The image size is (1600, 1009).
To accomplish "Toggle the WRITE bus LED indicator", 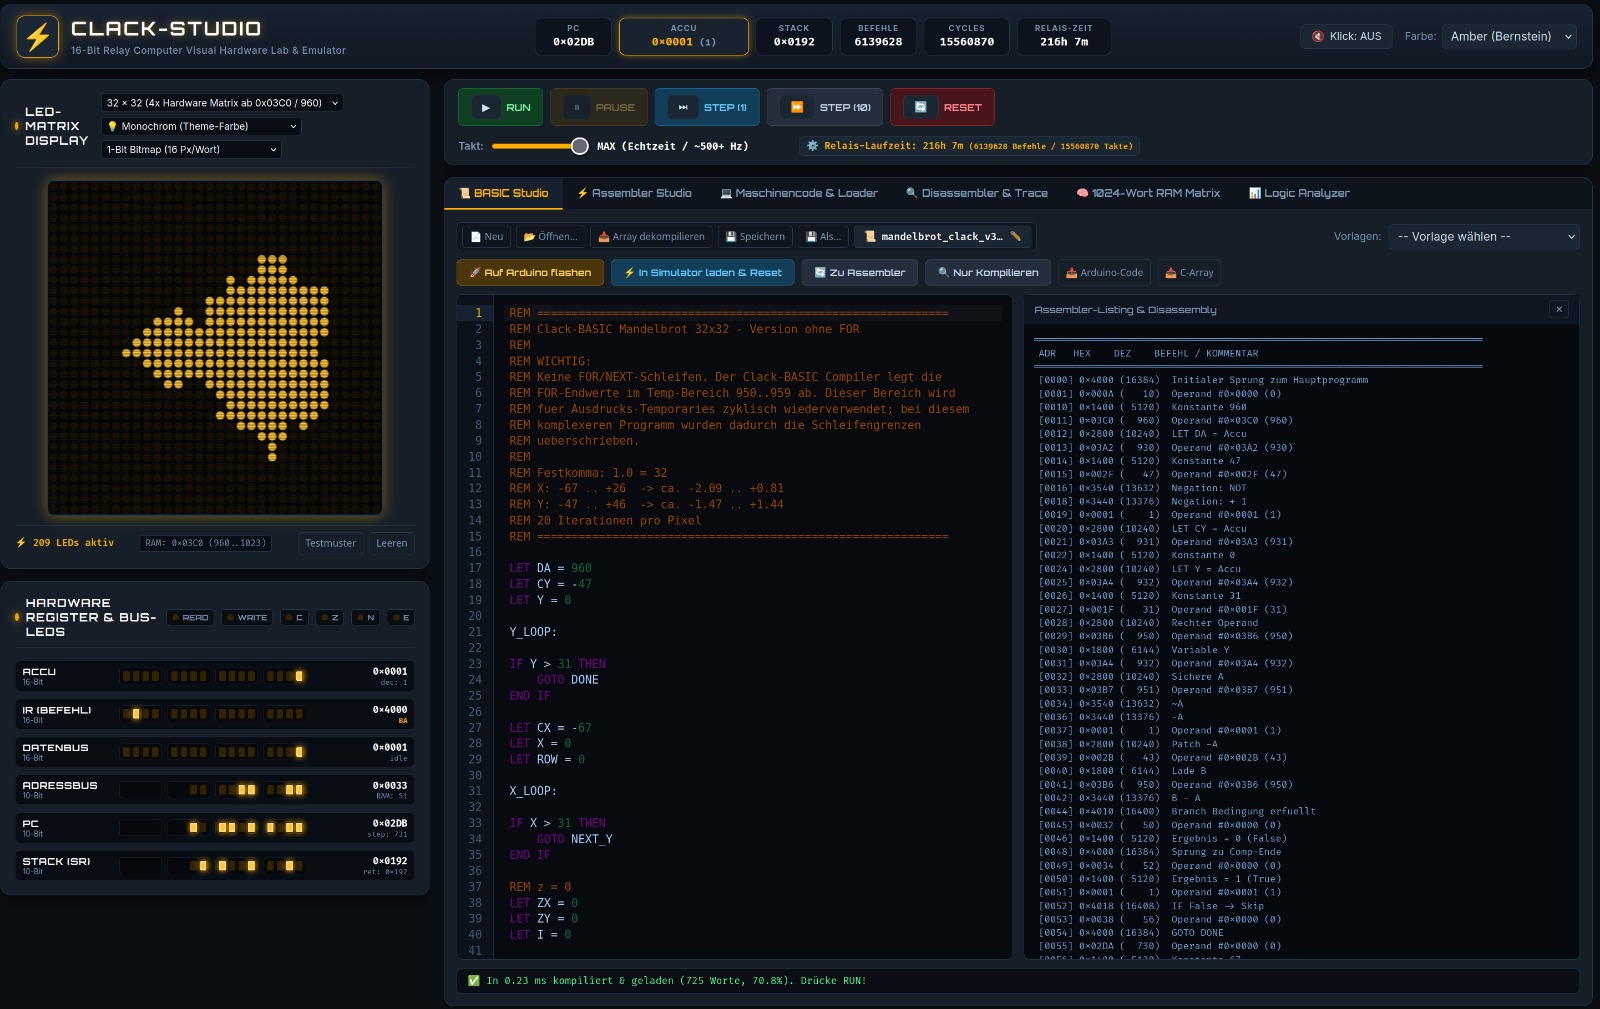I will [x=246, y=618].
